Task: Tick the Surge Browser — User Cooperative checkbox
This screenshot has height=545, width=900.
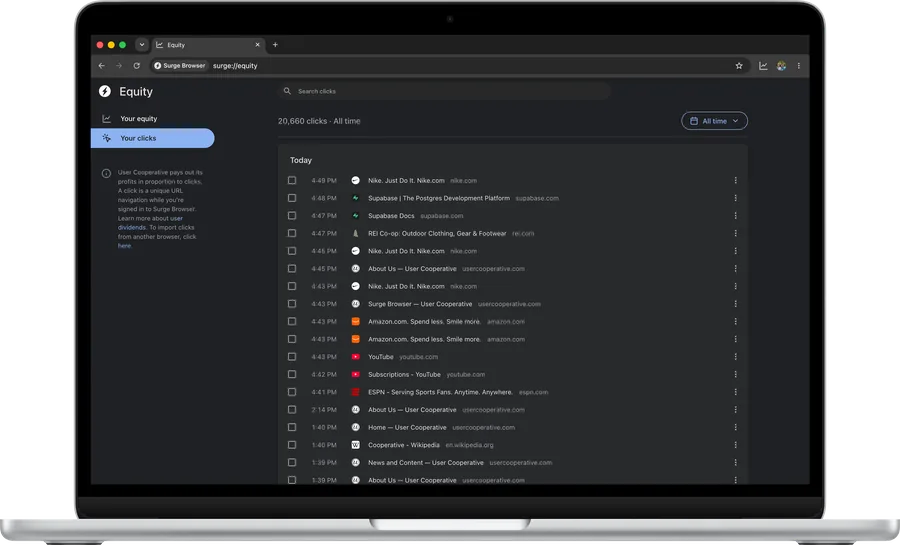Action: [x=292, y=304]
